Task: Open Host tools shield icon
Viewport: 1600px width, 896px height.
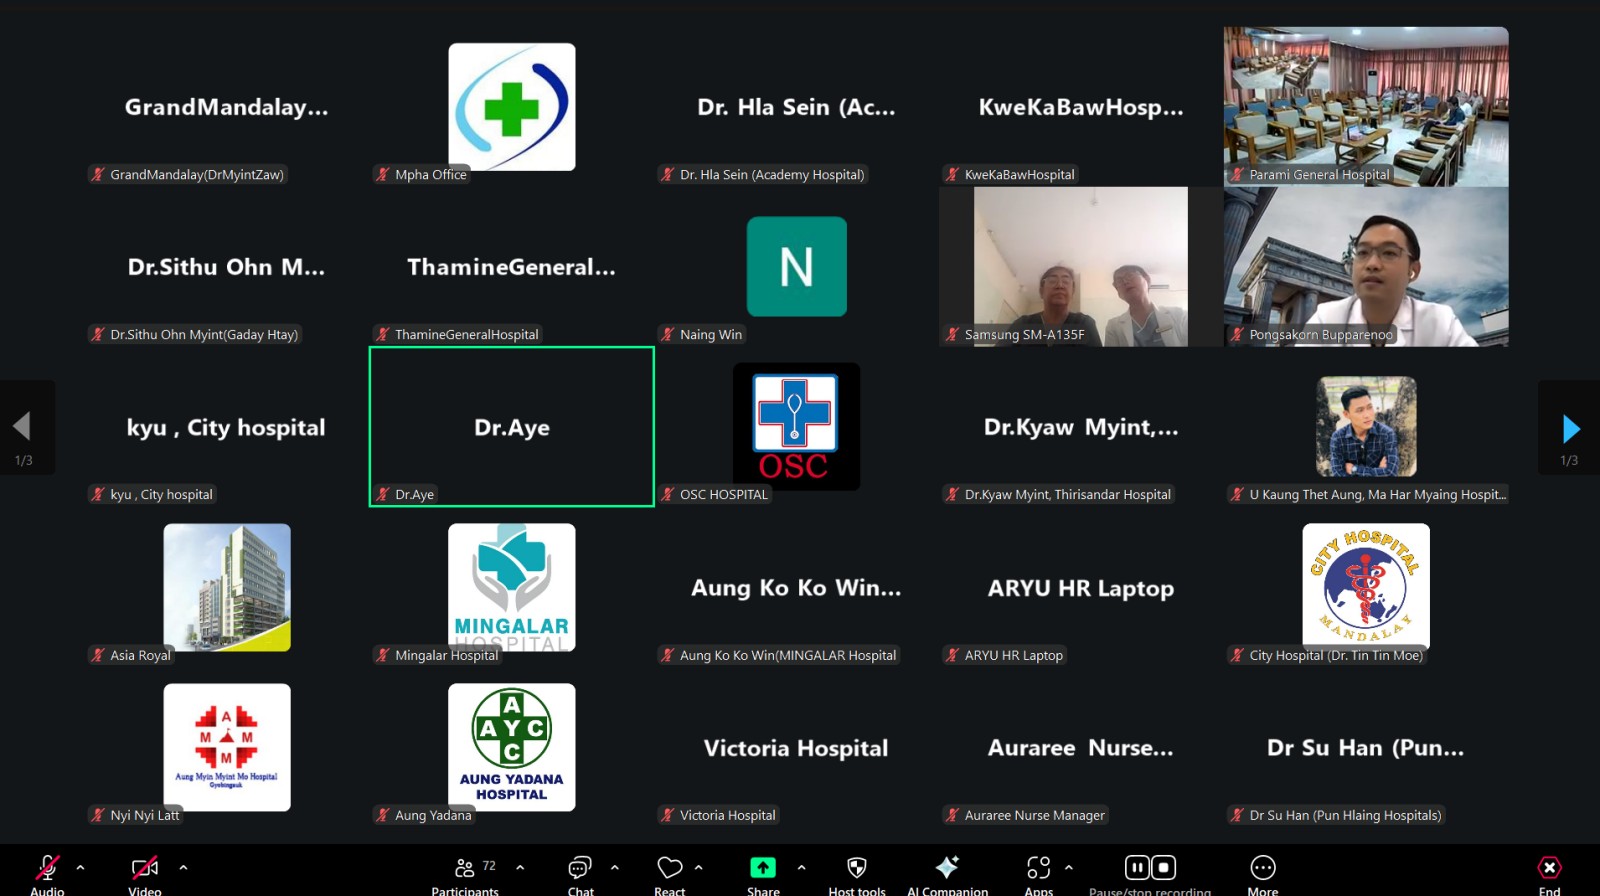Action: 857,868
